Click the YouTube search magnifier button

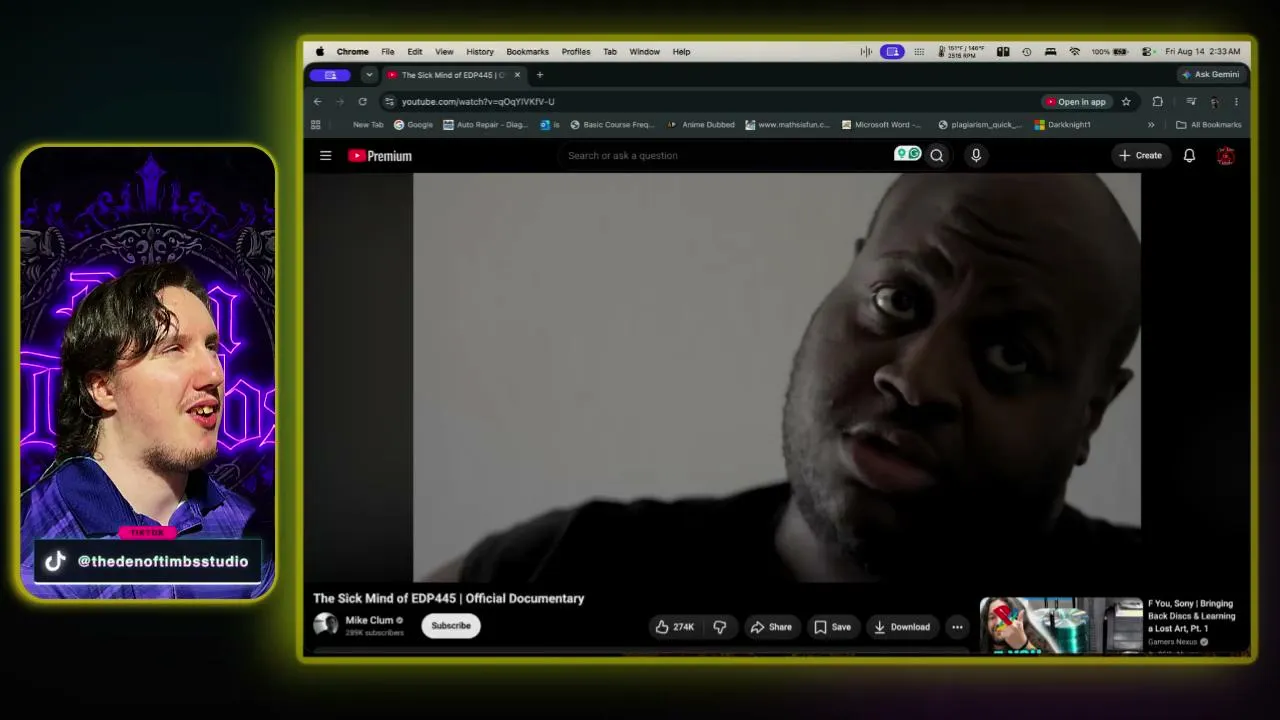click(937, 155)
